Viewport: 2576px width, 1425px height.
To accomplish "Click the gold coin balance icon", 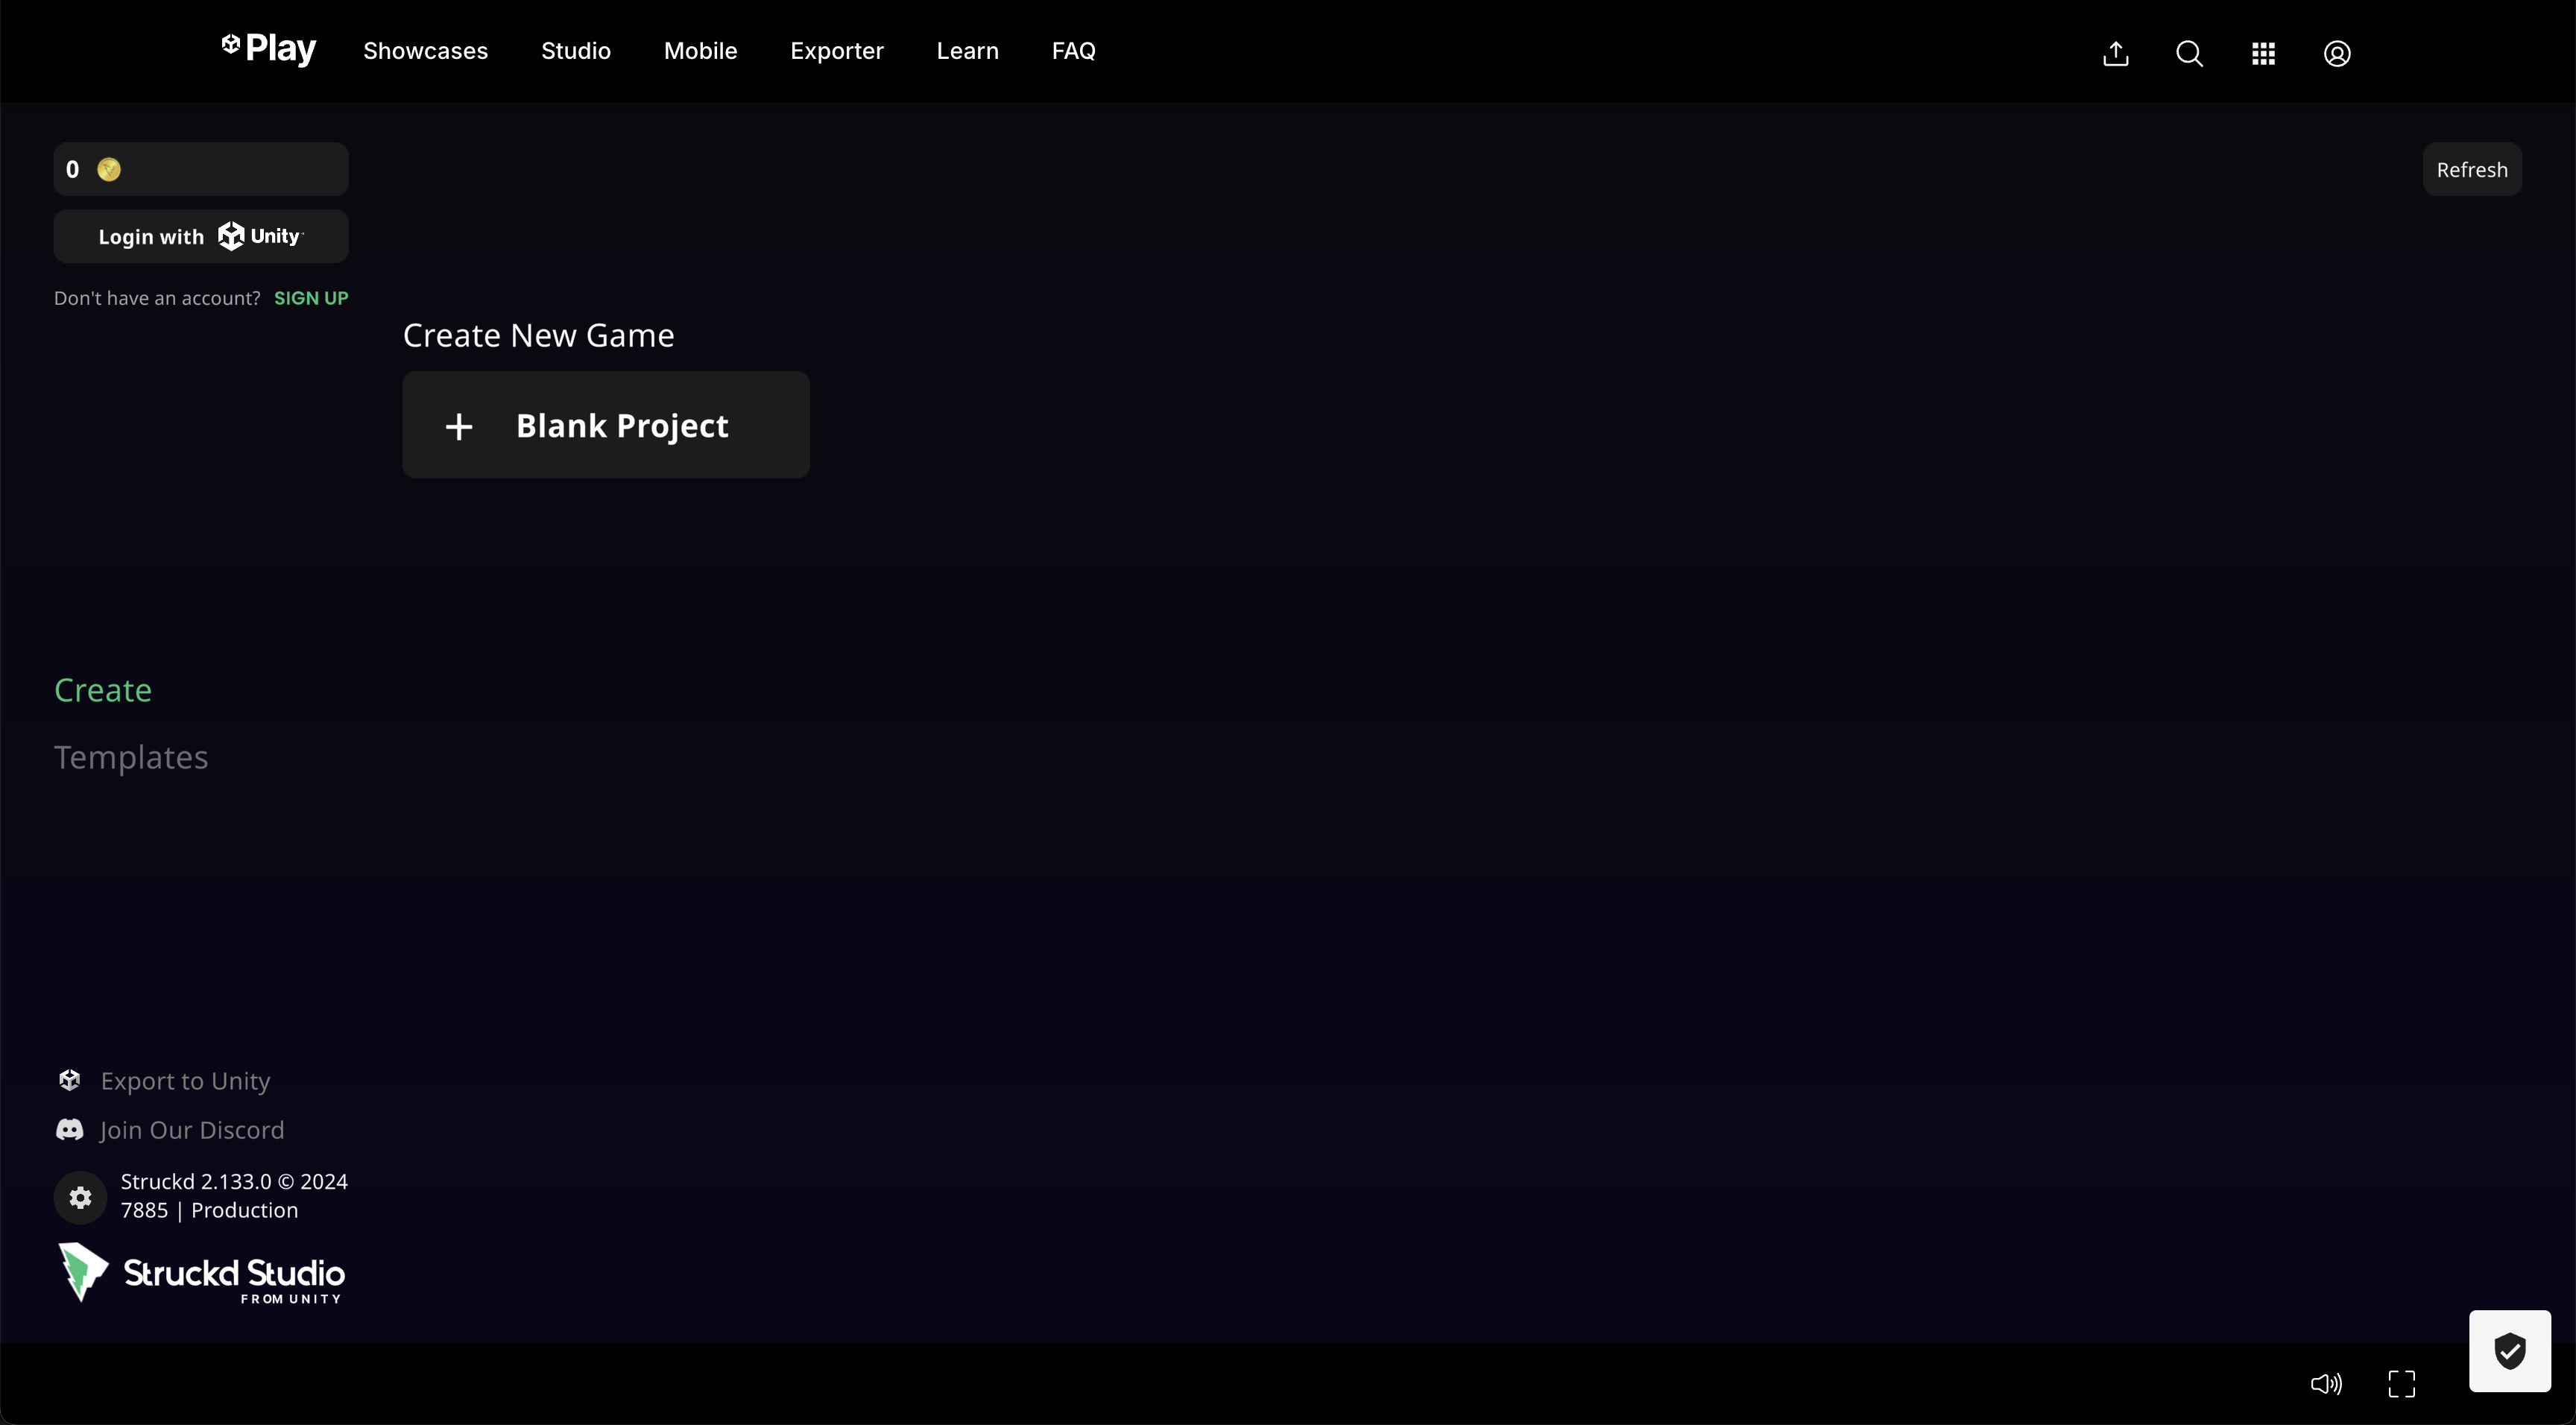I will pyautogui.click(x=109, y=169).
